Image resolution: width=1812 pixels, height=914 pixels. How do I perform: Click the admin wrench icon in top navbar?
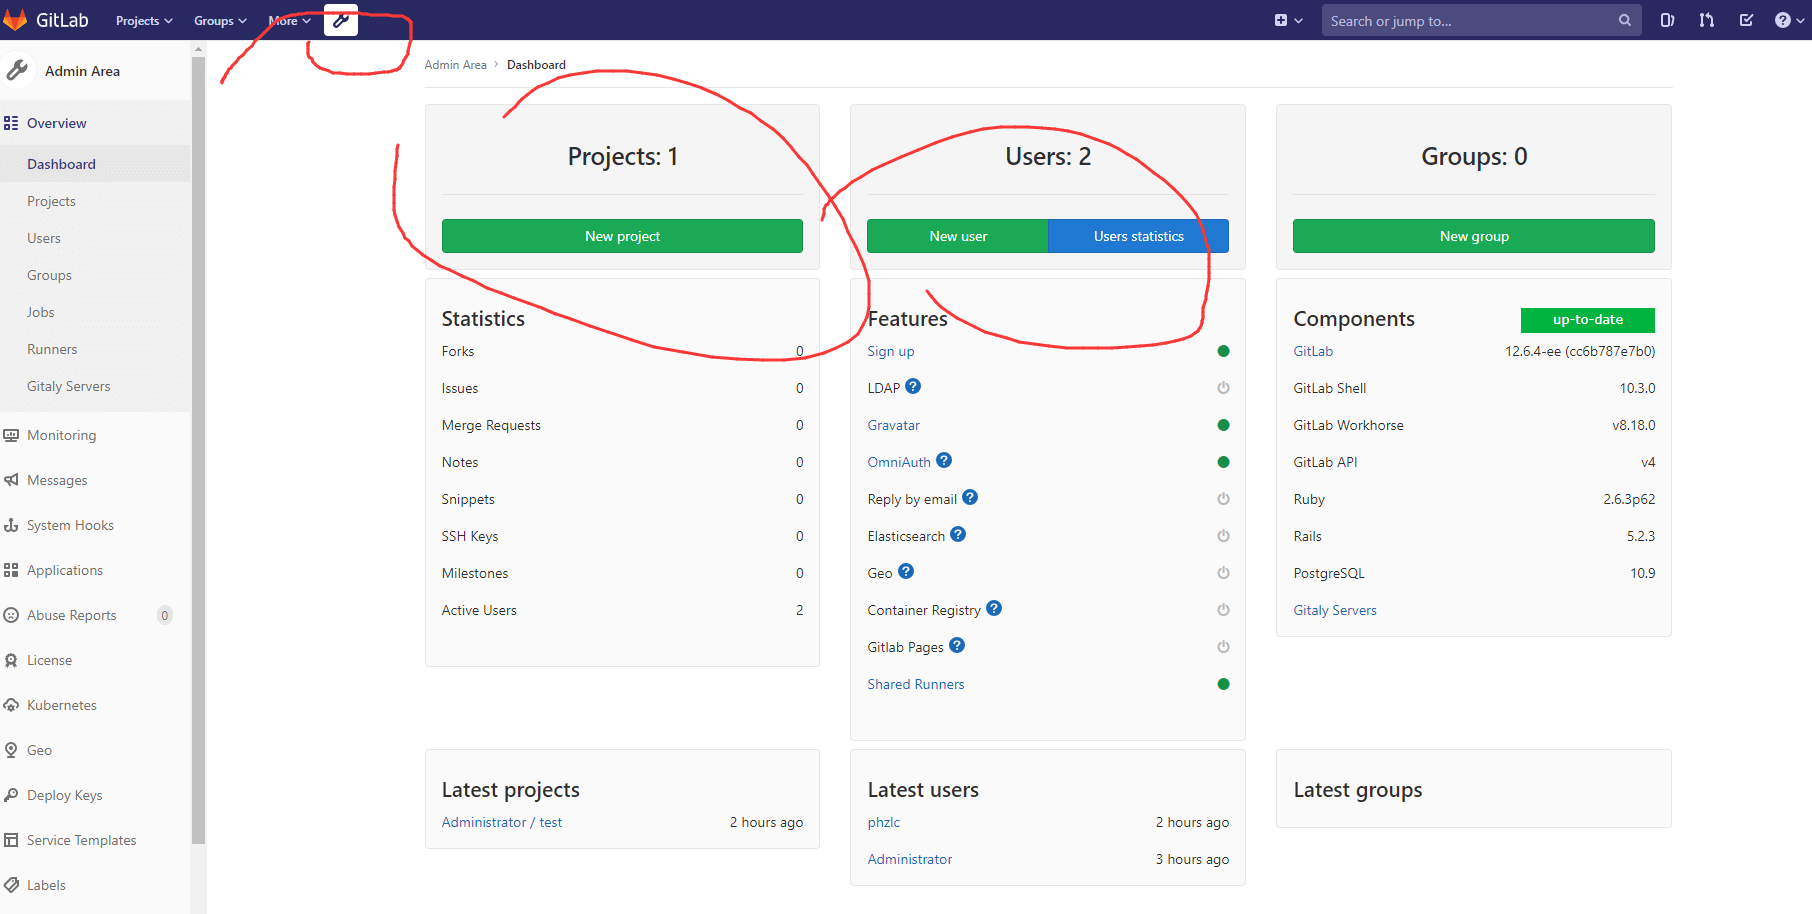tap(340, 20)
